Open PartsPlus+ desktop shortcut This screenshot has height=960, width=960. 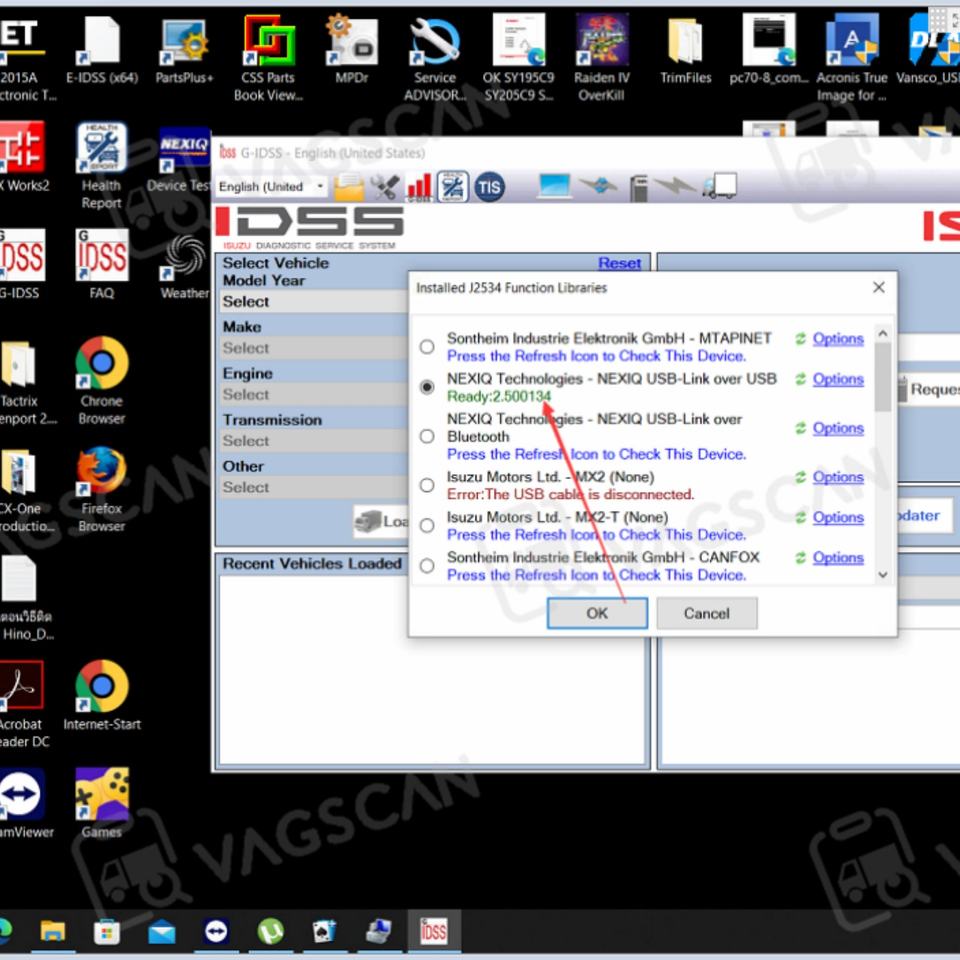click(x=184, y=51)
